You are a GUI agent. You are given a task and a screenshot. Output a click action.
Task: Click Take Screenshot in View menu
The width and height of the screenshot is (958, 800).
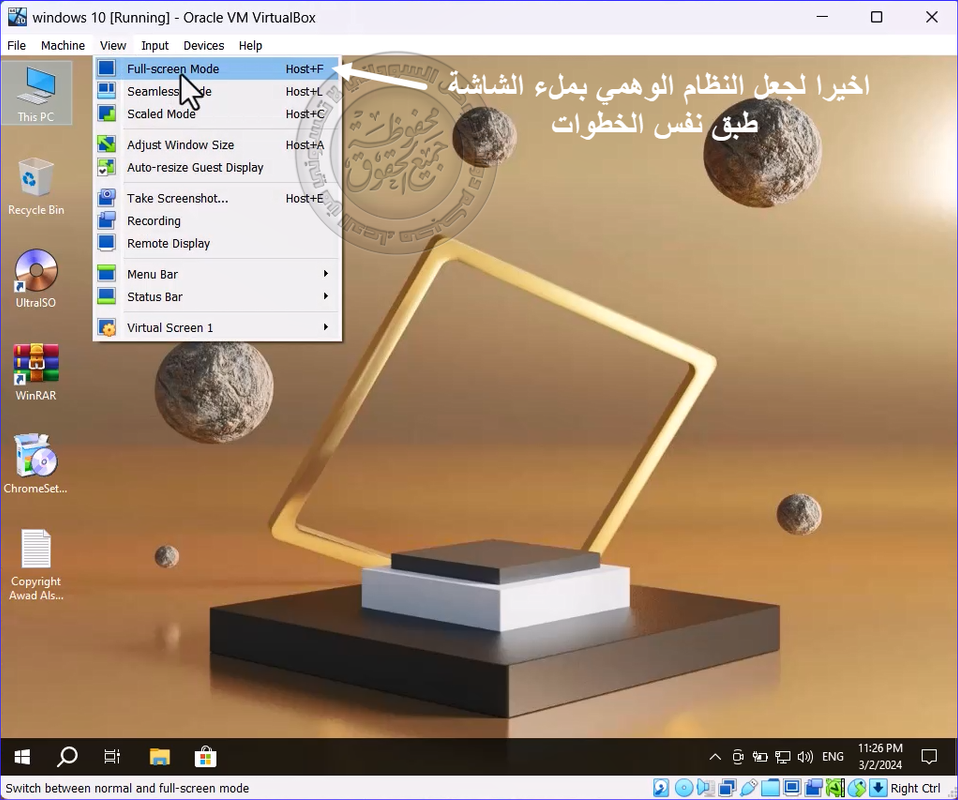tap(177, 199)
